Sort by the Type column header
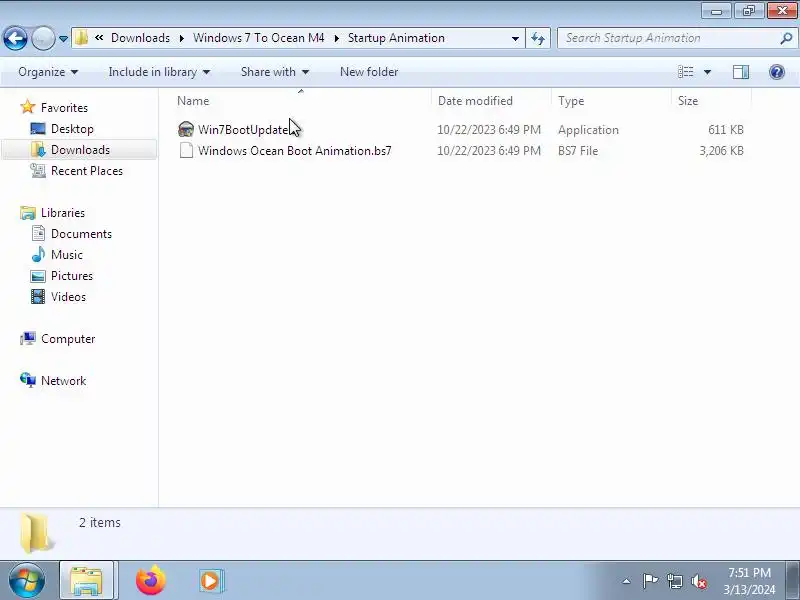 click(x=571, y=101)
